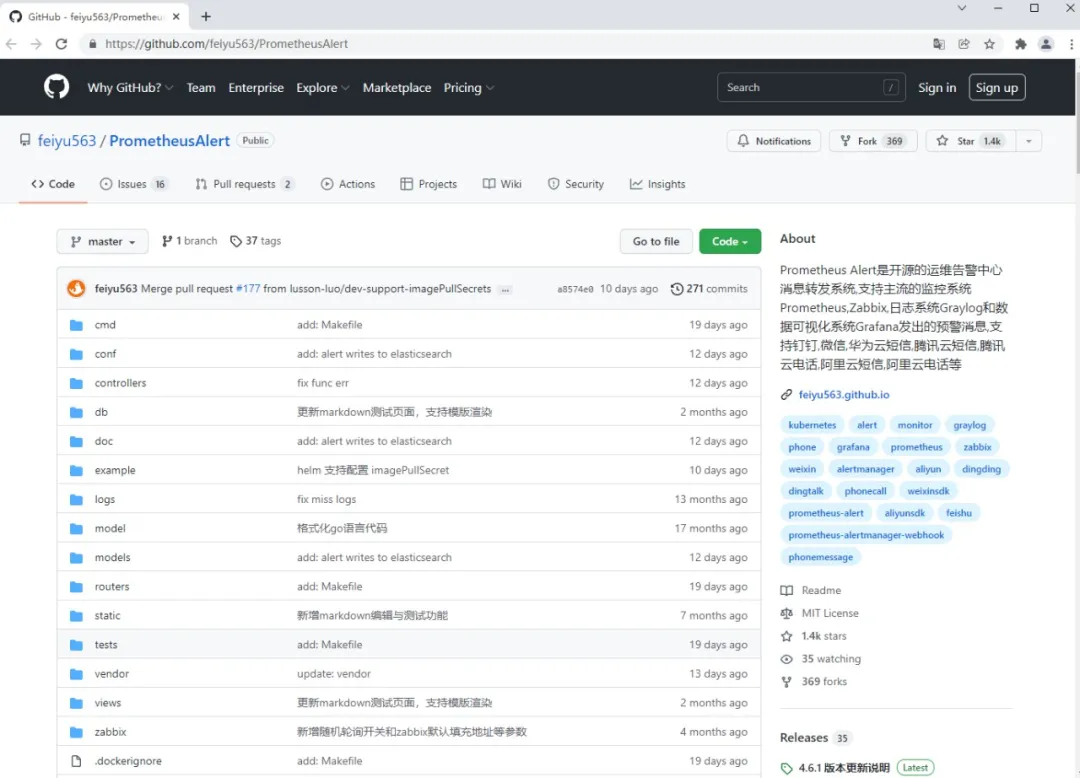Open the doc folder
Image resolution: width=1080 pixels, height=778 pixels.
point(103,441)
